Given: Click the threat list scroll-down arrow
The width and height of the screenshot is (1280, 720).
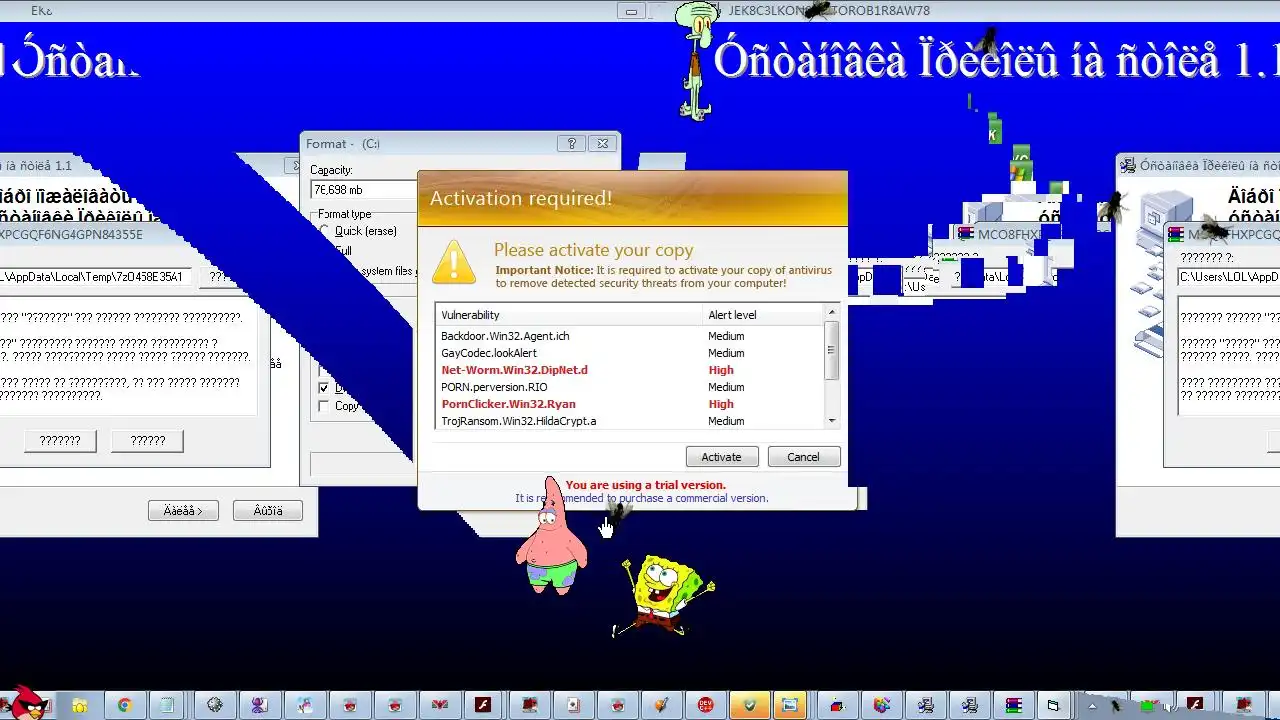Looking at the screenshot, I should point(831,421).
